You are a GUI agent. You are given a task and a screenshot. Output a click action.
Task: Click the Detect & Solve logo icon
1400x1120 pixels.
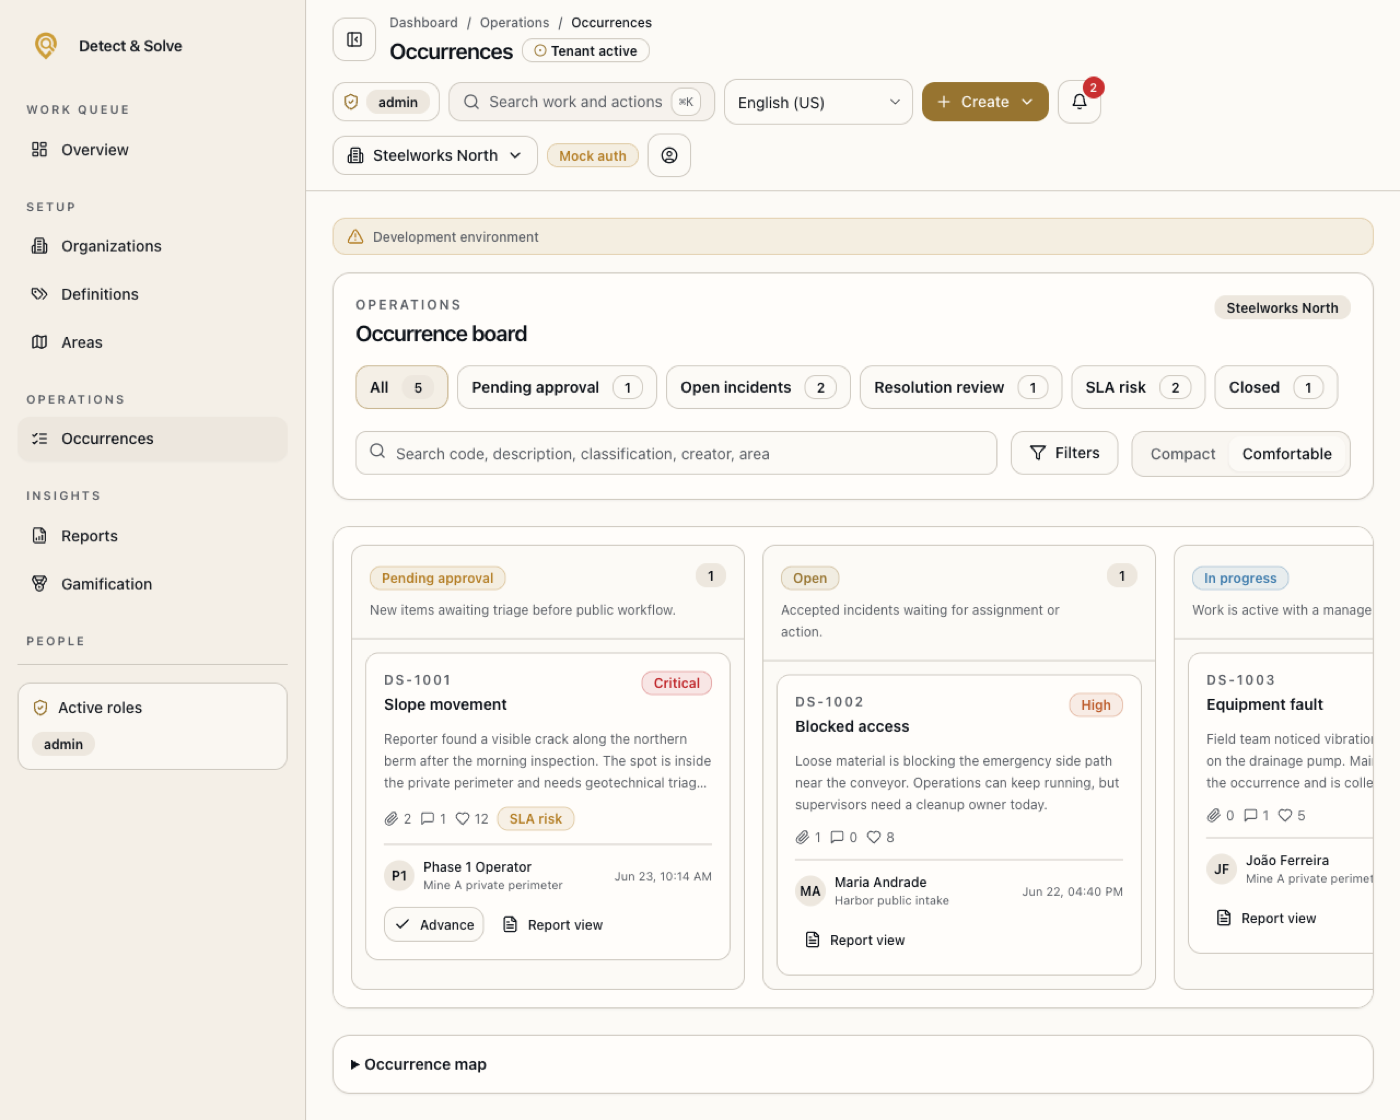[x=46, y=45]
